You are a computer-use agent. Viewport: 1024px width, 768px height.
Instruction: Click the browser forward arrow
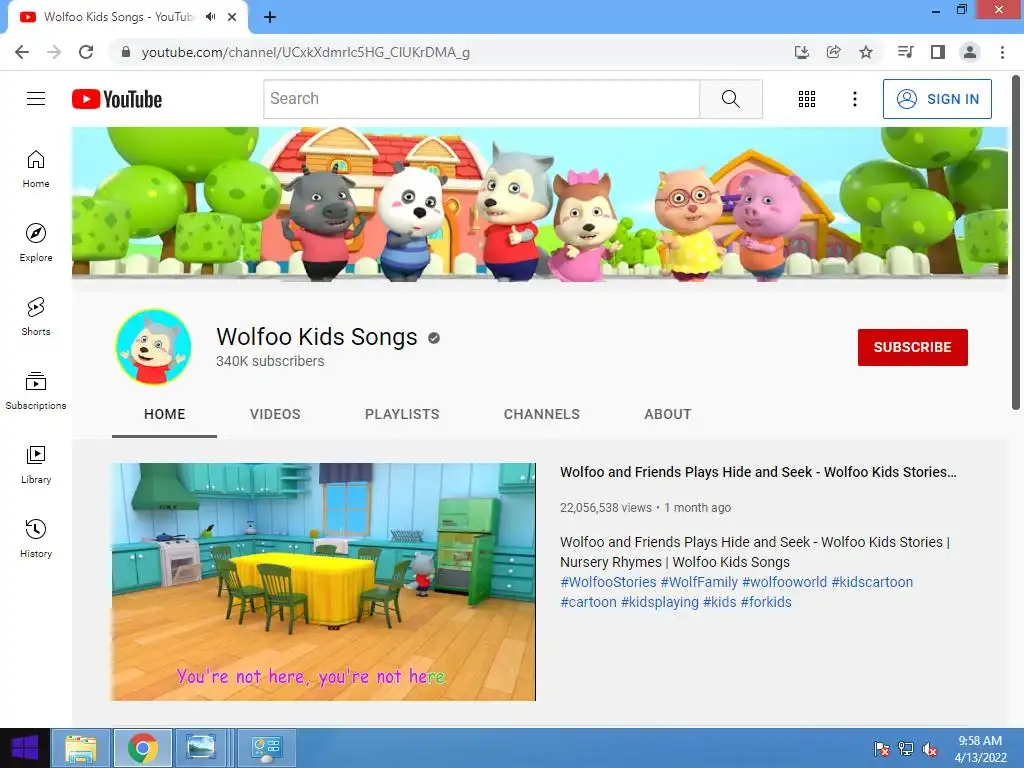(54, 52)
